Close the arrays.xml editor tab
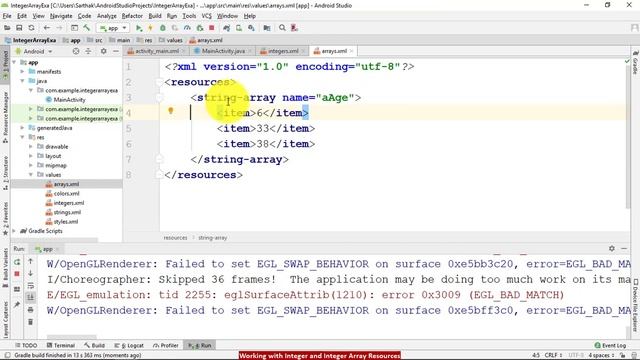 pyautogui.click(x=351, y=51)
